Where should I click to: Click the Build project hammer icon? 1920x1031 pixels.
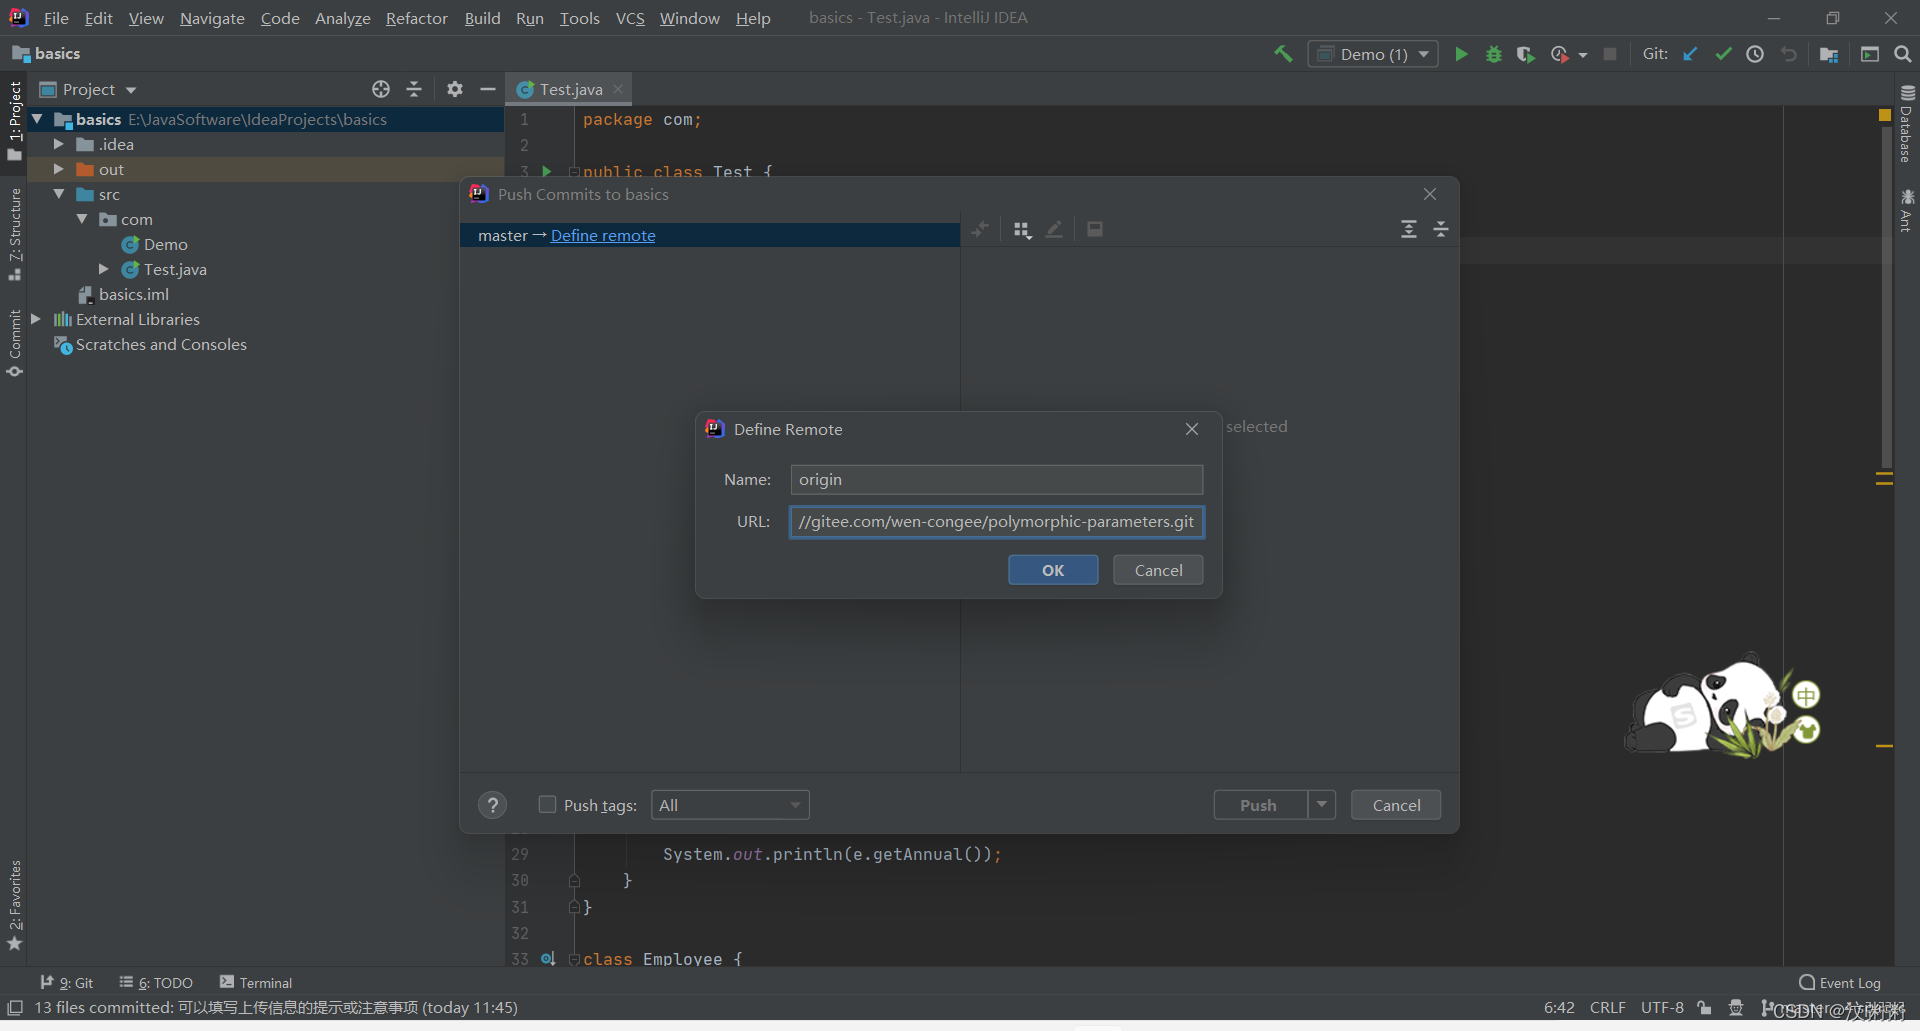pyautogui.click(x=1283, y=54)
